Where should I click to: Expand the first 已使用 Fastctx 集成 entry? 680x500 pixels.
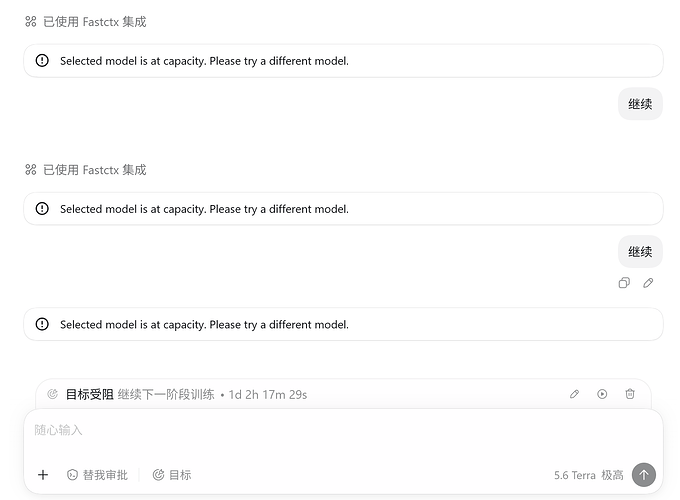(x=86, y=22)
